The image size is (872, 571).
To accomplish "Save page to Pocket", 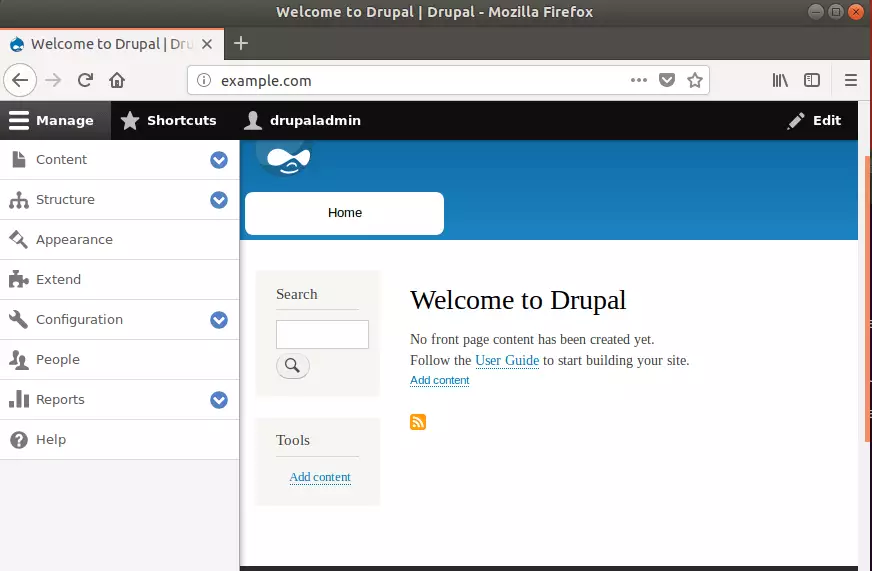I will pyautogui.click(x=666, y=81).
